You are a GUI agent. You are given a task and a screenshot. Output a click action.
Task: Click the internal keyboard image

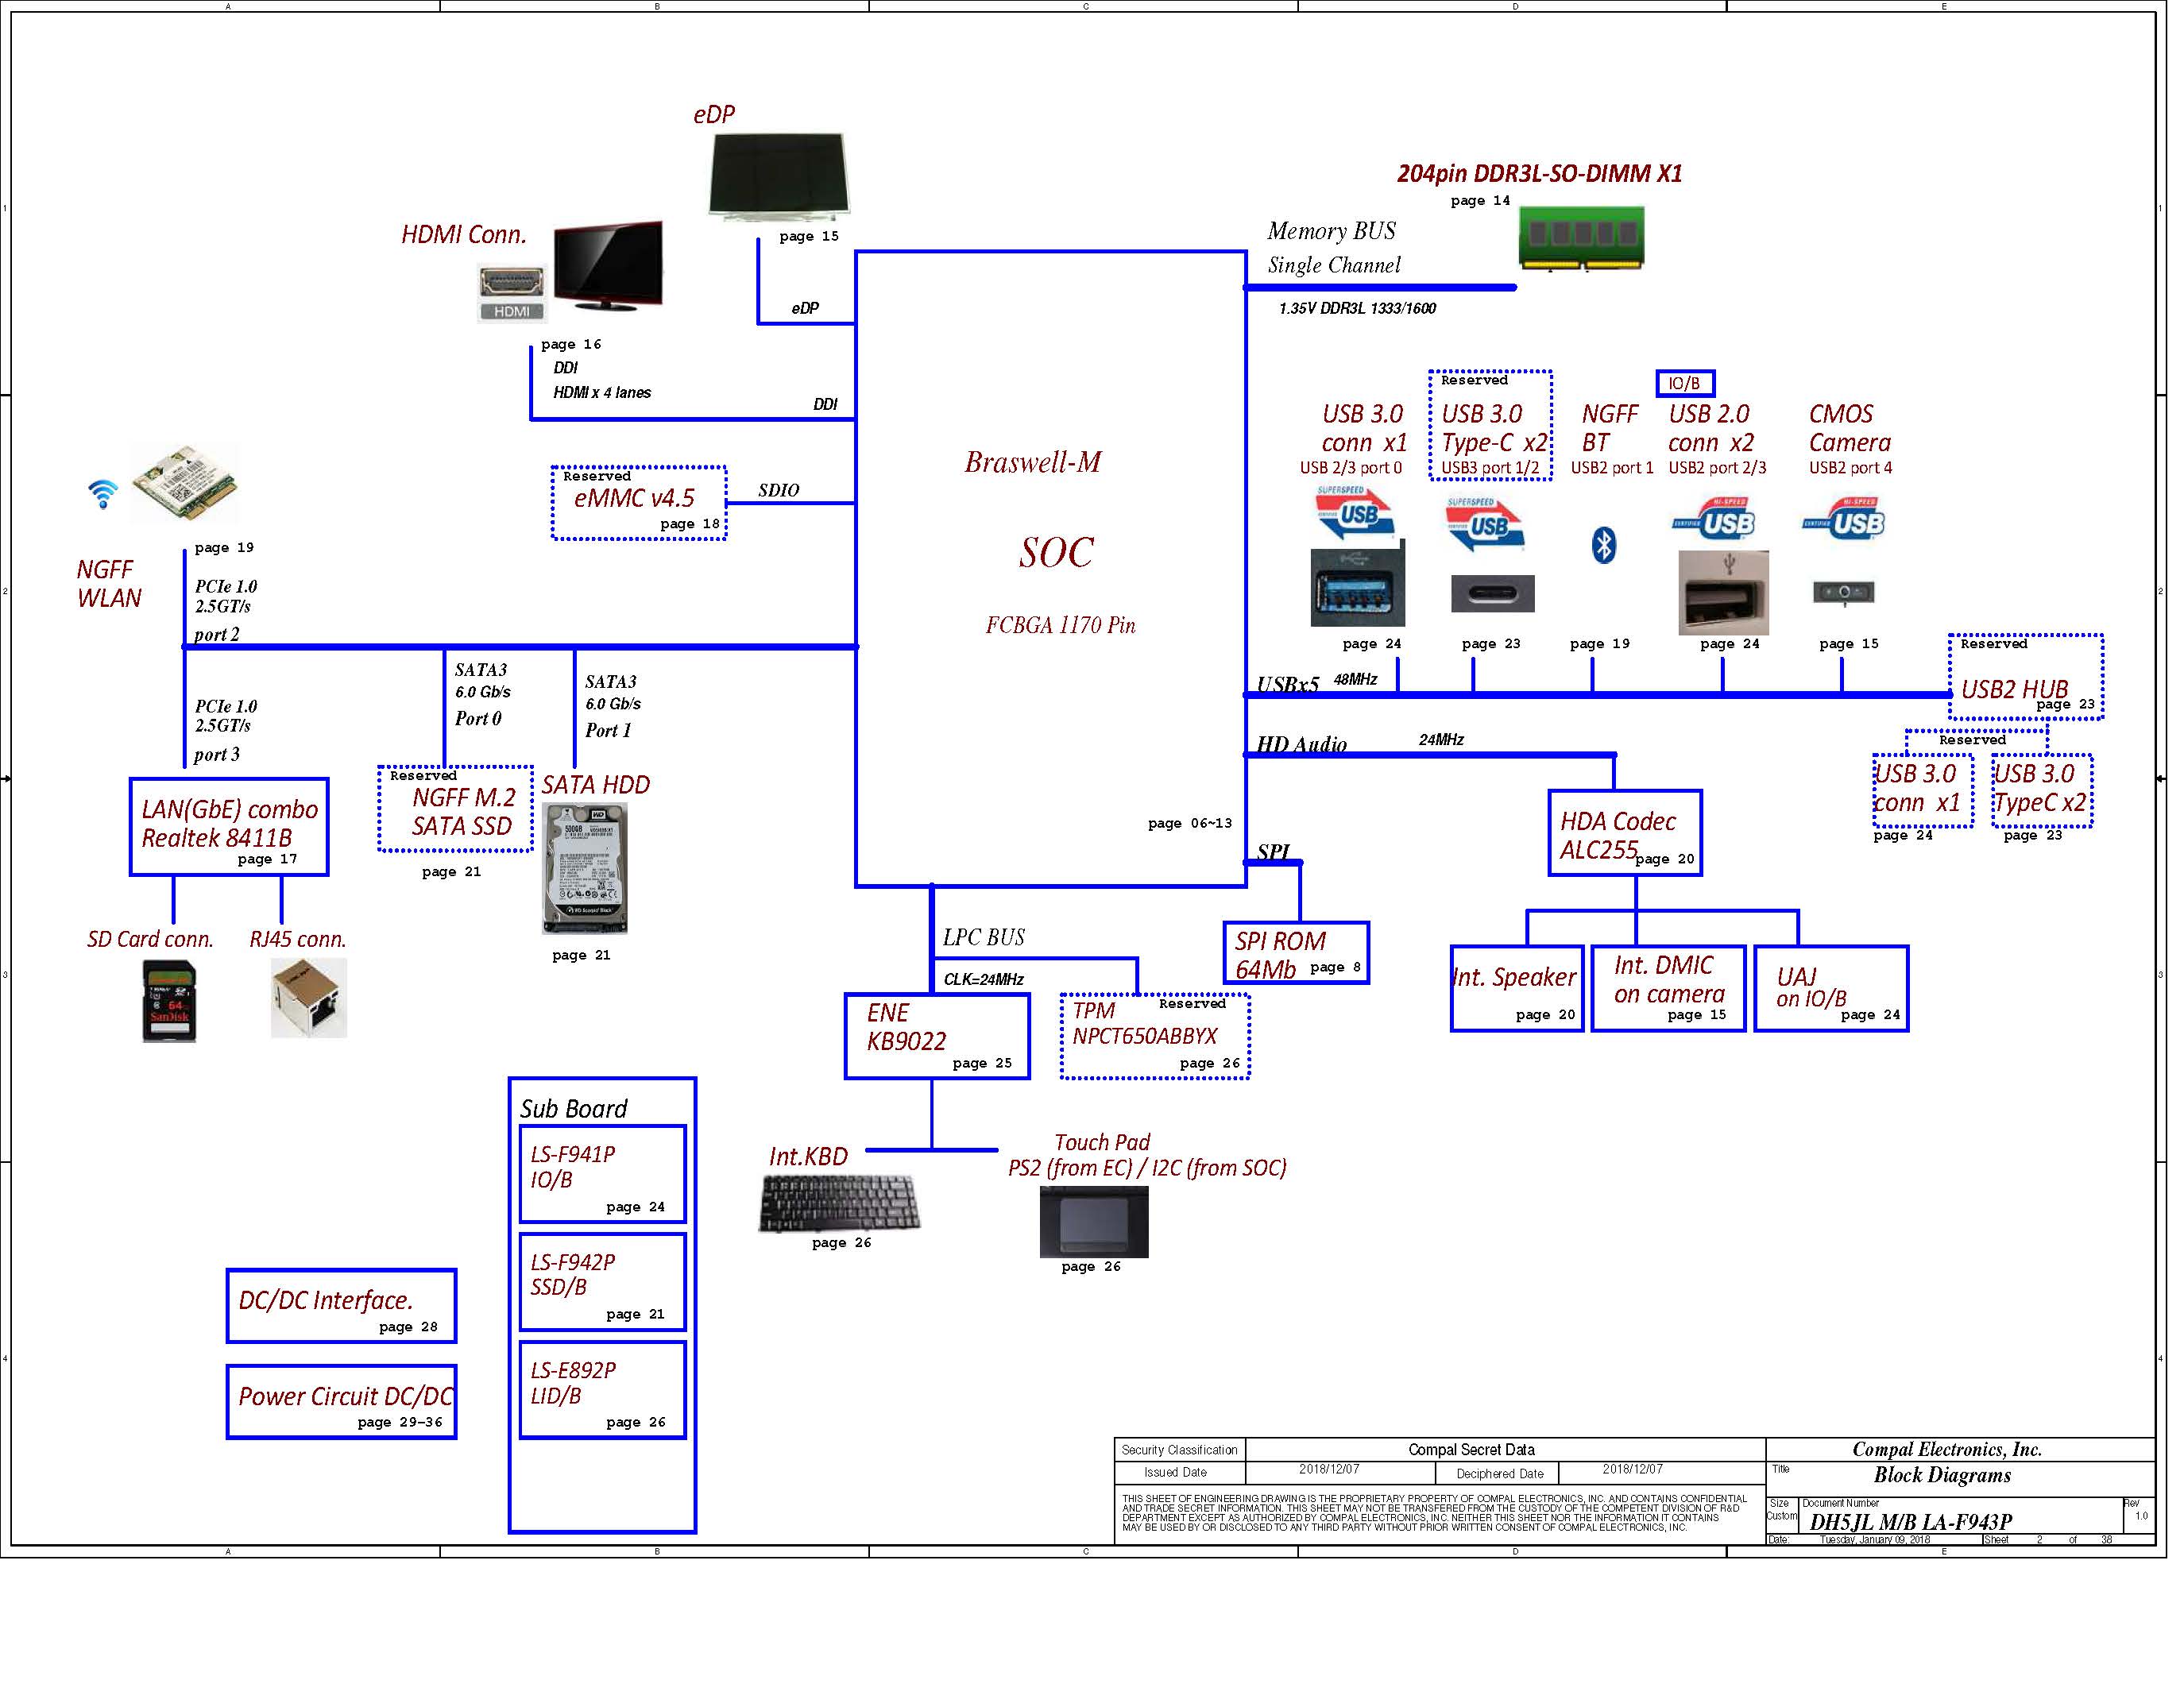838,1203
